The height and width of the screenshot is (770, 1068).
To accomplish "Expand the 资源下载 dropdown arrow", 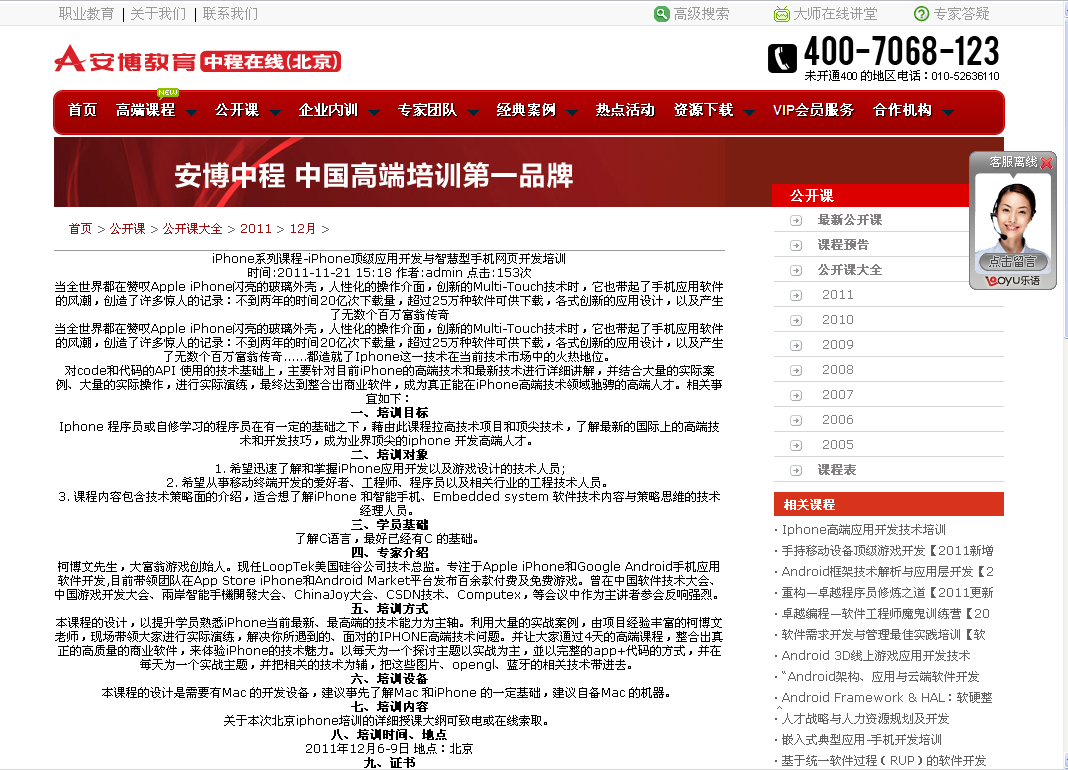I will coord(749,112).
